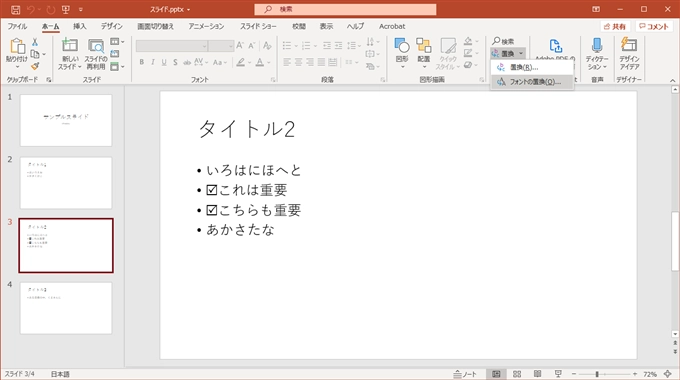Click the text highlight color pen
This screenshot has width=680, height=380.
point(240,62)
